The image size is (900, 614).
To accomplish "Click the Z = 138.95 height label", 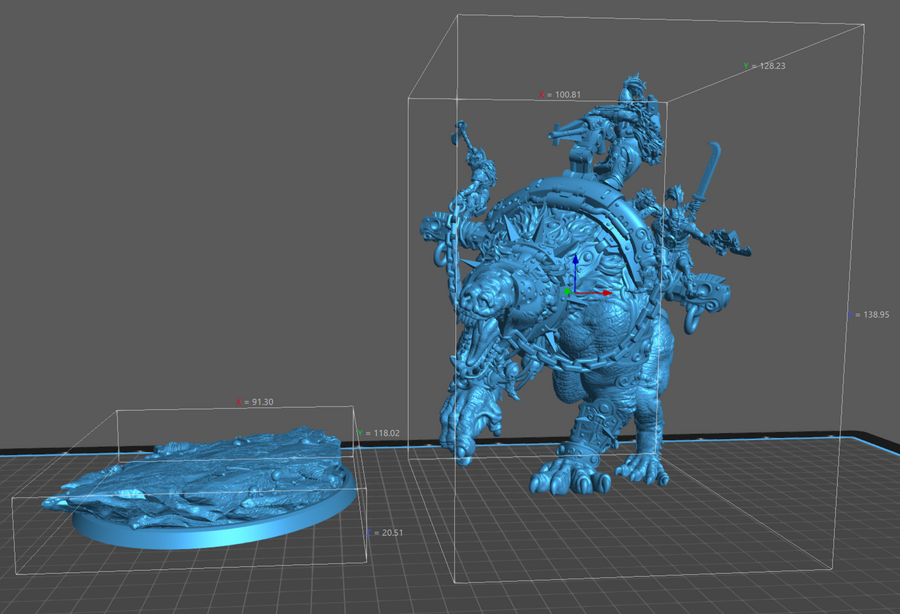I will (x=867, y=314).
